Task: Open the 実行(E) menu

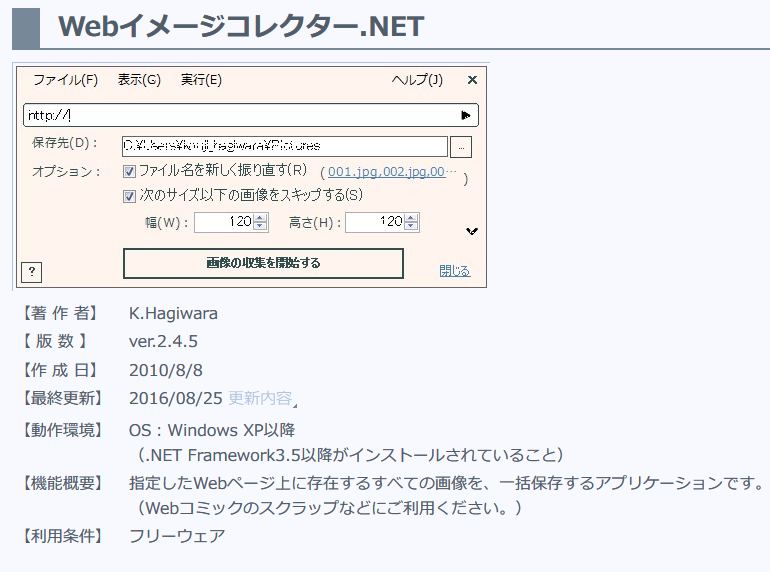Action: (x=201, y=80)
